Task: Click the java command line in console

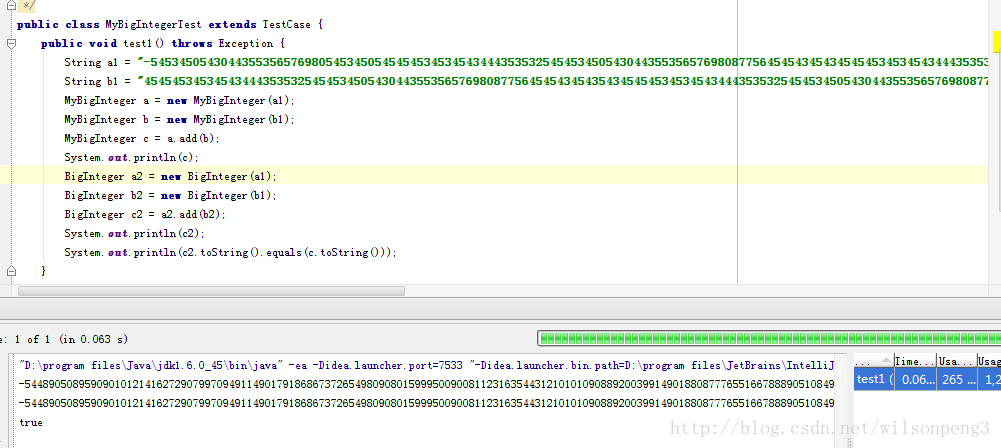Action: (x=427, y=366)
